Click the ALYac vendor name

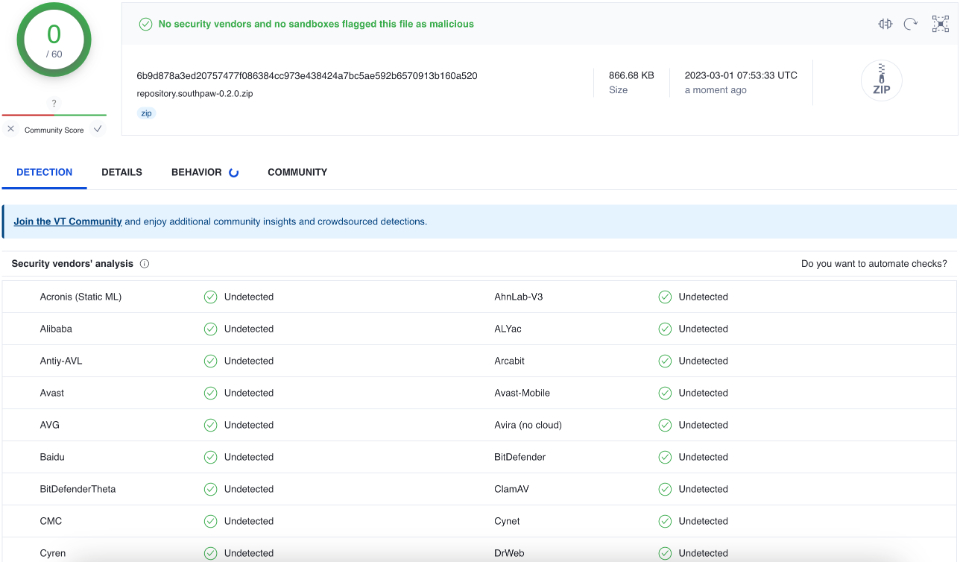508,329
